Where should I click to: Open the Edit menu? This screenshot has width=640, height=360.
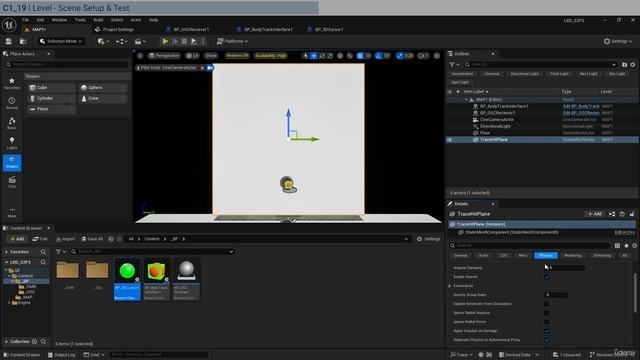point(40,20)
